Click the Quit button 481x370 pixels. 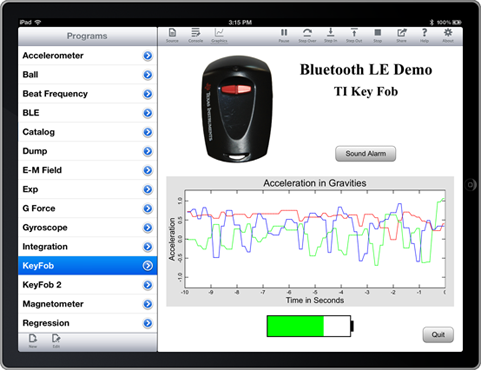click(x=438, y=335)
